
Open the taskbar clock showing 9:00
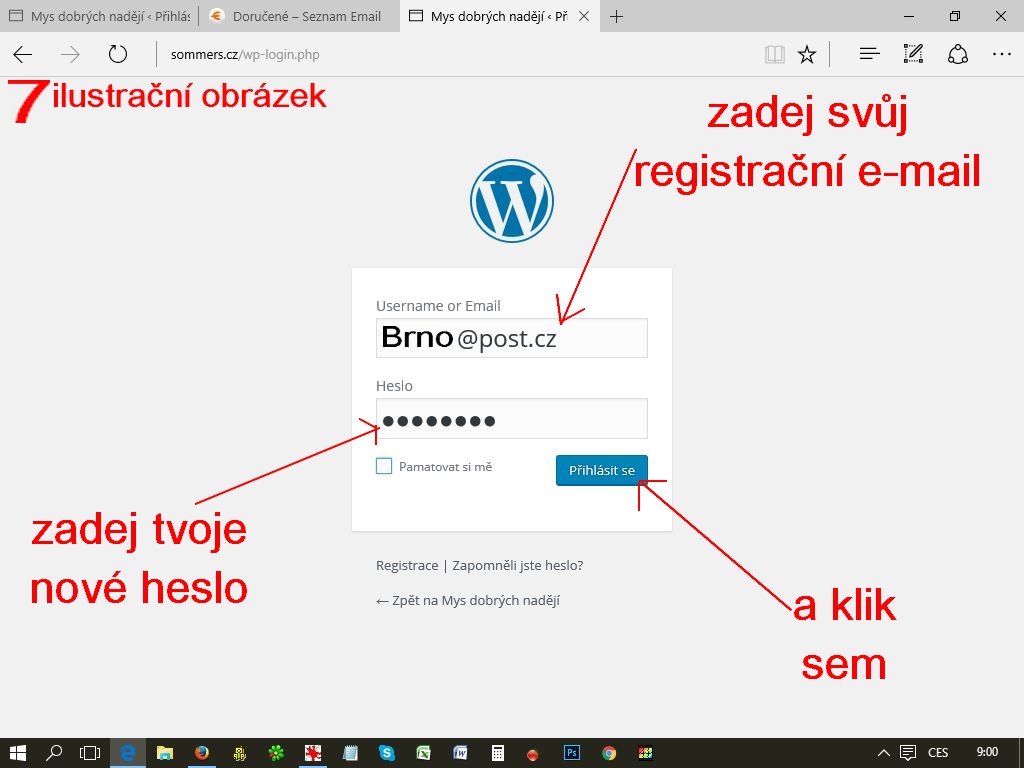click(987, 752)
